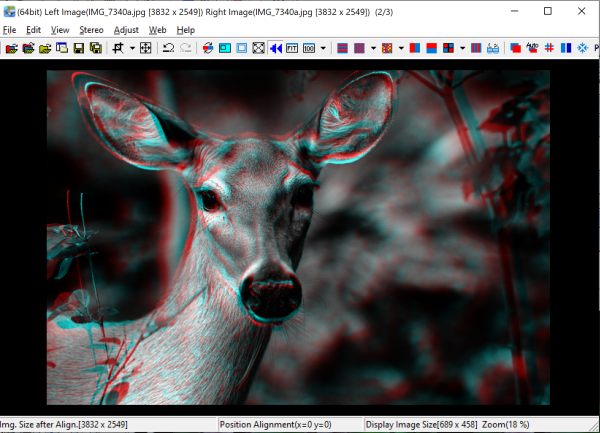The image size is (600, 433).
Task: Select the crop tool icon
Action: (119, 48)
